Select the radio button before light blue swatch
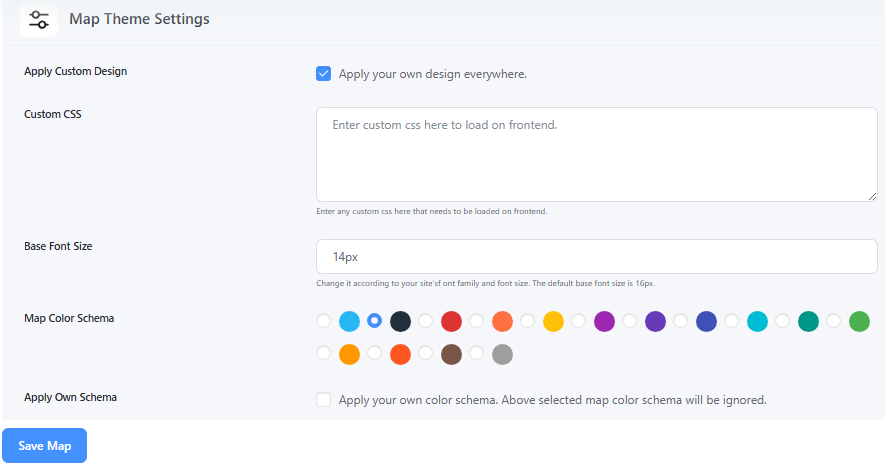This screenshot has height=466, width=885. point(323,321)
